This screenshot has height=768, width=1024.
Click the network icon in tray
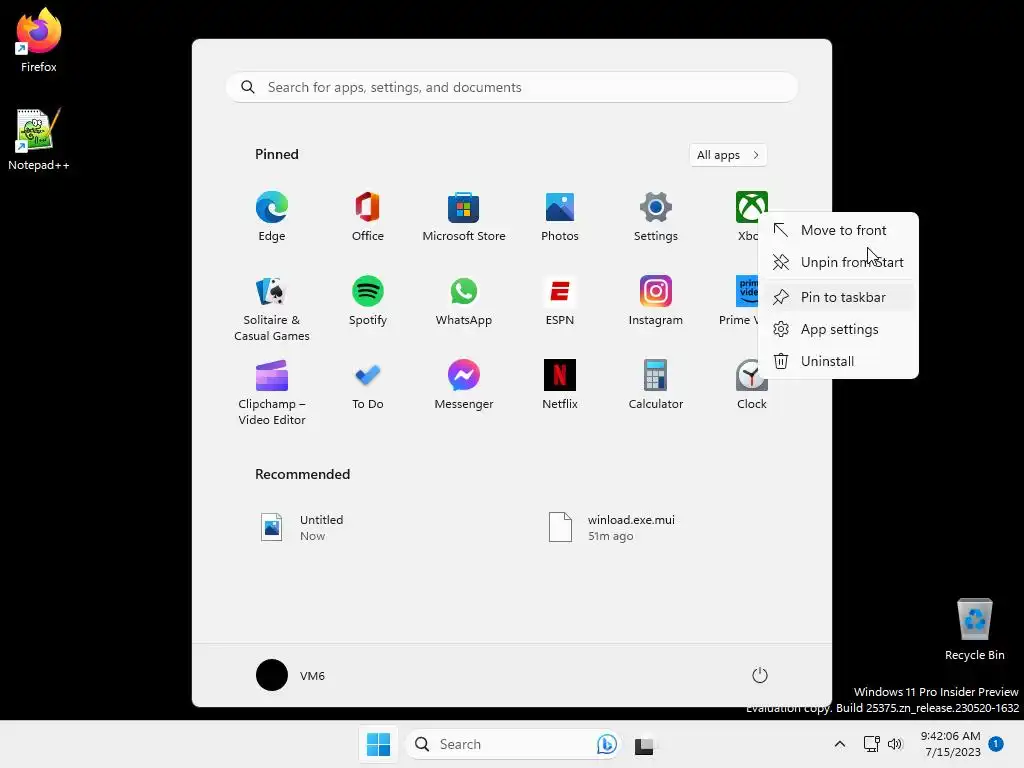click(871, 744)
